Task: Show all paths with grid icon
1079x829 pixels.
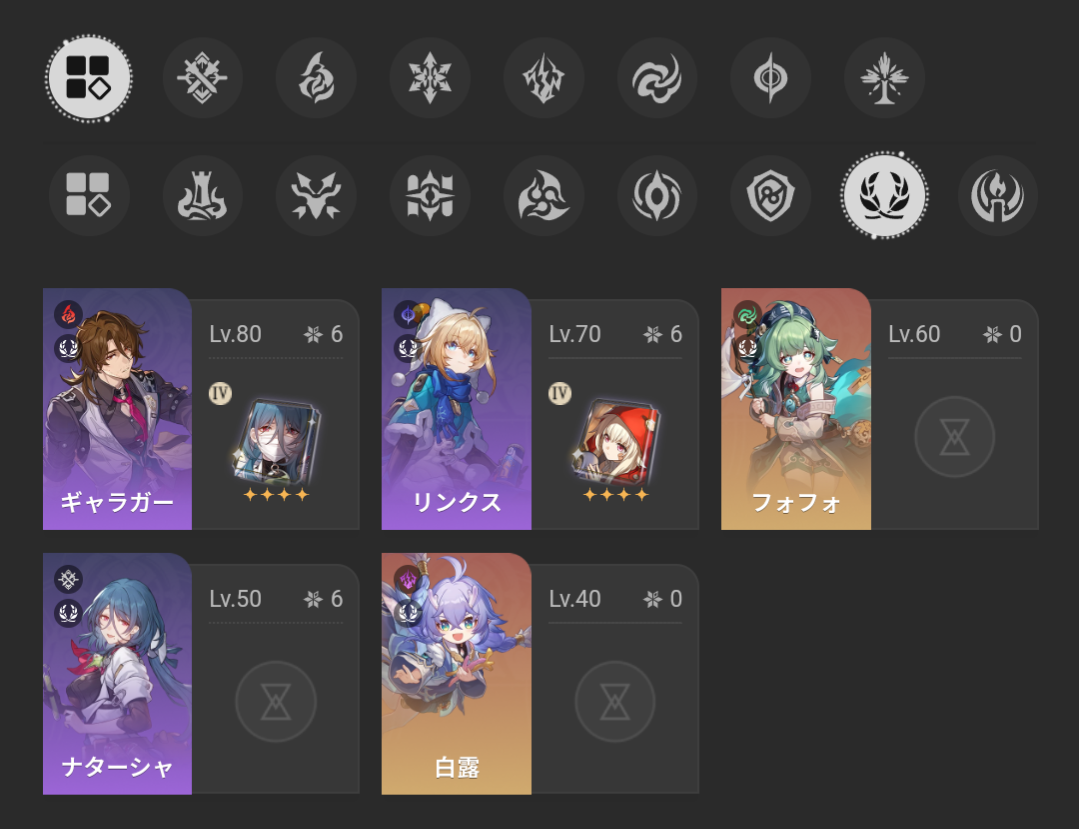Action: click(x=88, y=195)
